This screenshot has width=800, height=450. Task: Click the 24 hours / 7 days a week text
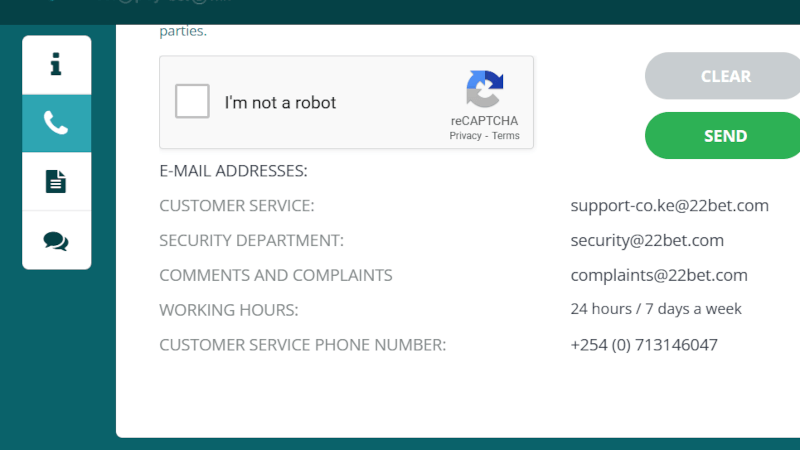coord(656,309)
